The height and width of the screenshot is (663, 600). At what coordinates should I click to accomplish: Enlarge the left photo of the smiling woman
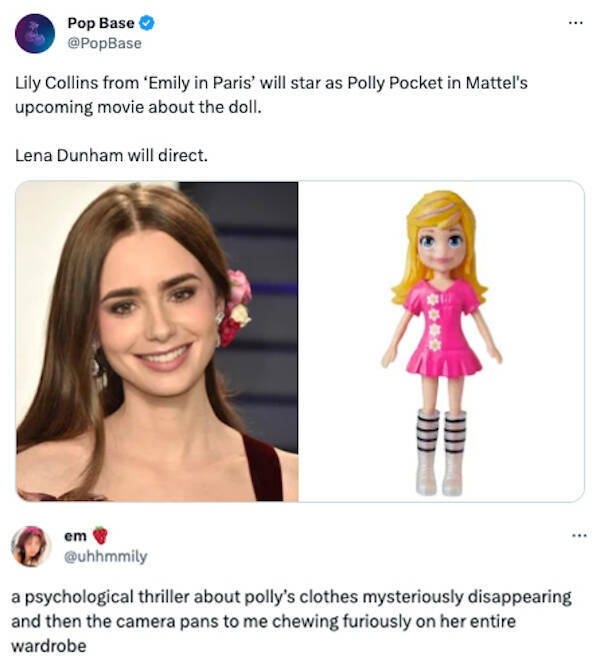(157, 341)
